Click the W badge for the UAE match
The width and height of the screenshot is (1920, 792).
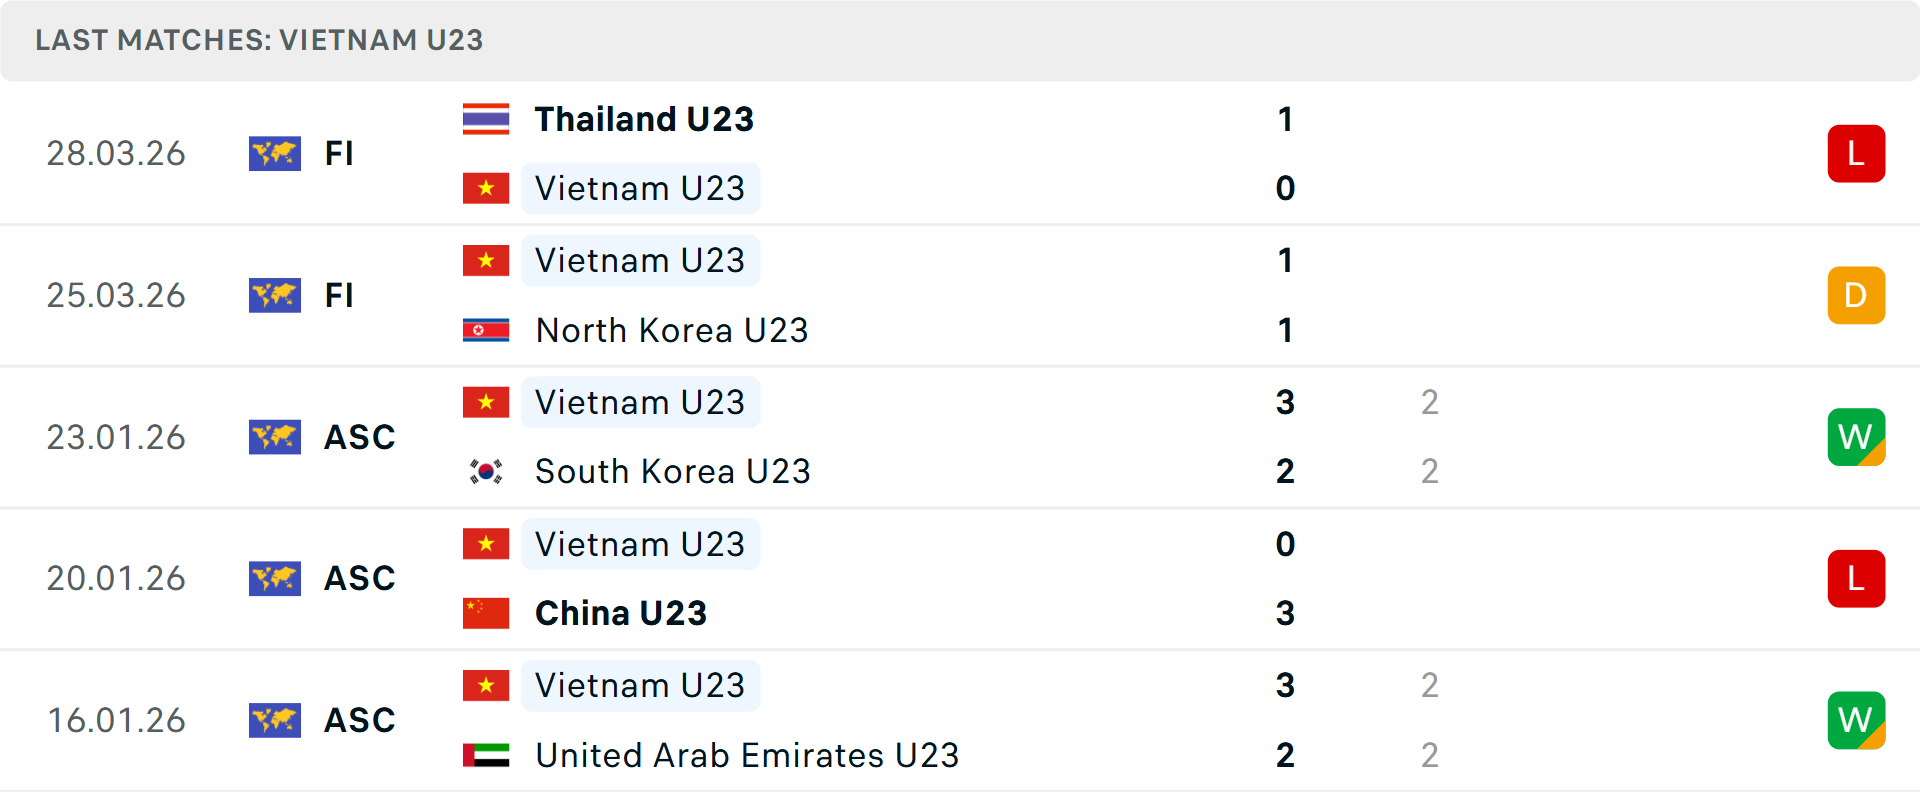point(1856,720)
